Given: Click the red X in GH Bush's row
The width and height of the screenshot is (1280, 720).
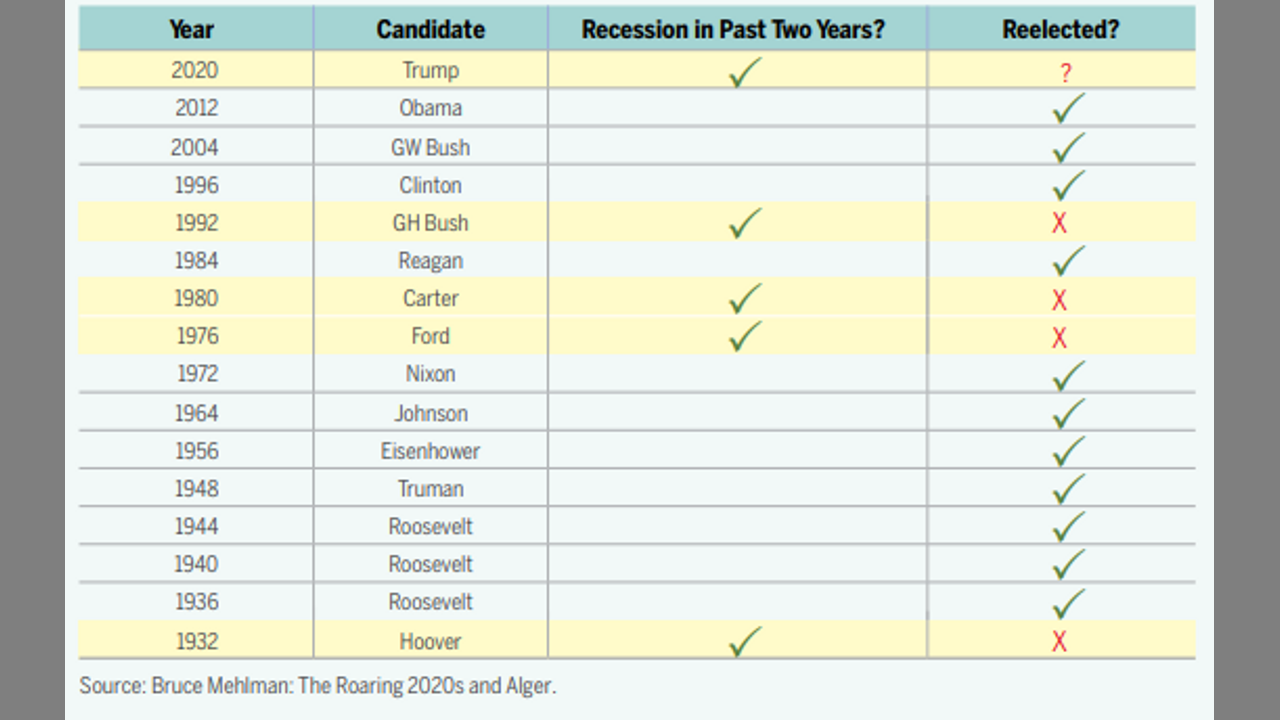Looking at the screenshot, I should [x=1060, y=223].
